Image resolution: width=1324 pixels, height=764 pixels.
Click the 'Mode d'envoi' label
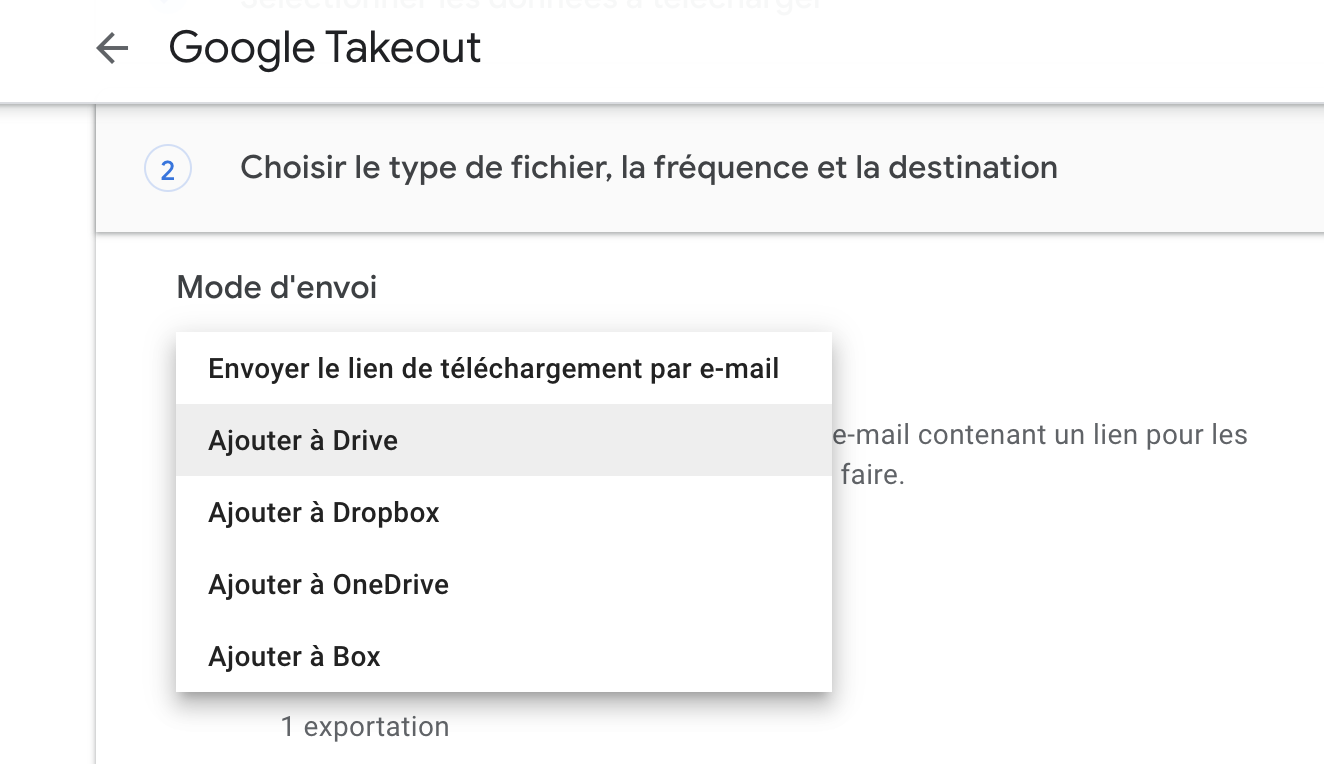(277, 287)
